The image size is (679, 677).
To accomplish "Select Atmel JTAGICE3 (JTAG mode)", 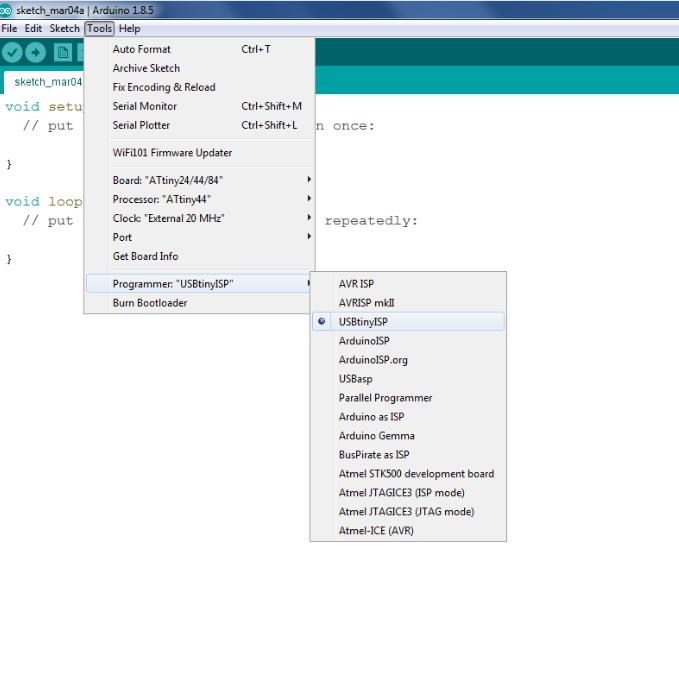I will tap(408, 512).
